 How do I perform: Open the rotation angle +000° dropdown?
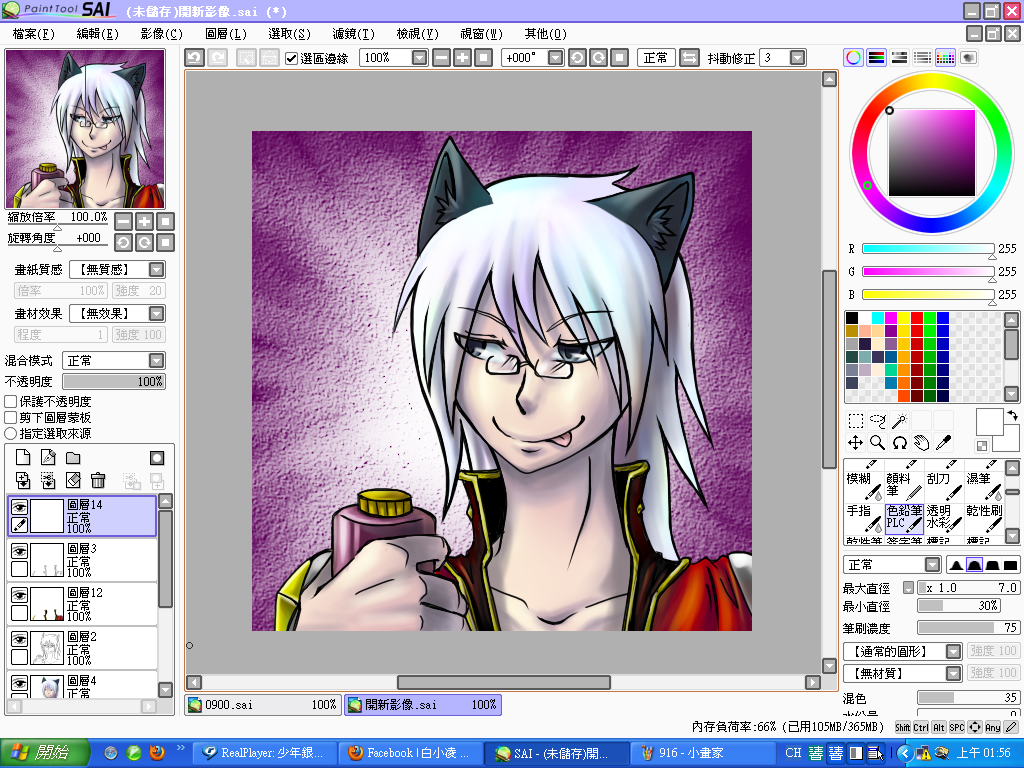point(555,58)
